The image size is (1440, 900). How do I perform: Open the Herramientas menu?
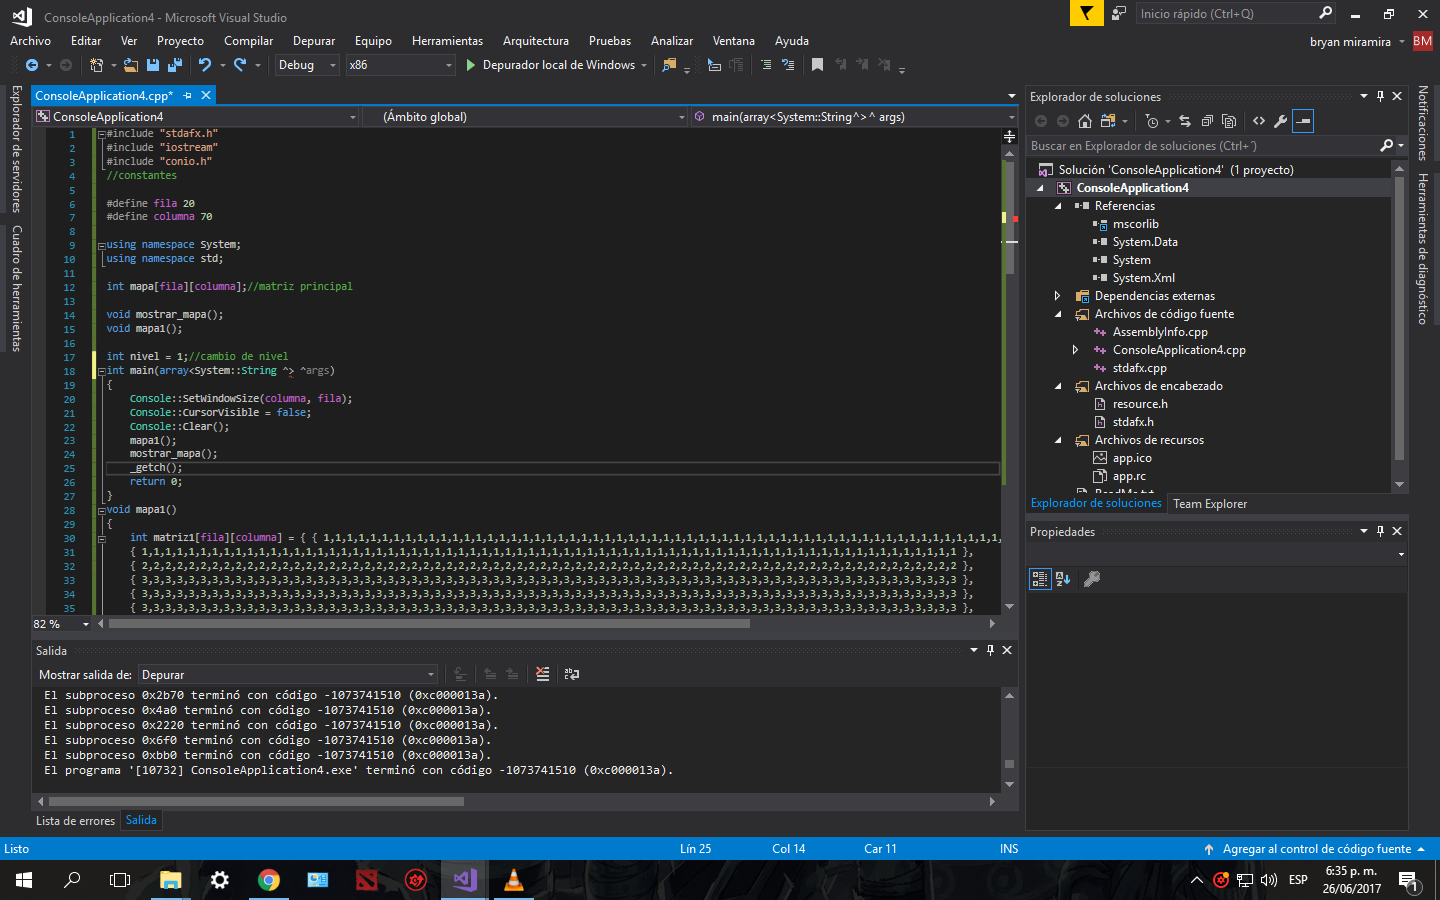tap(447, 41)
